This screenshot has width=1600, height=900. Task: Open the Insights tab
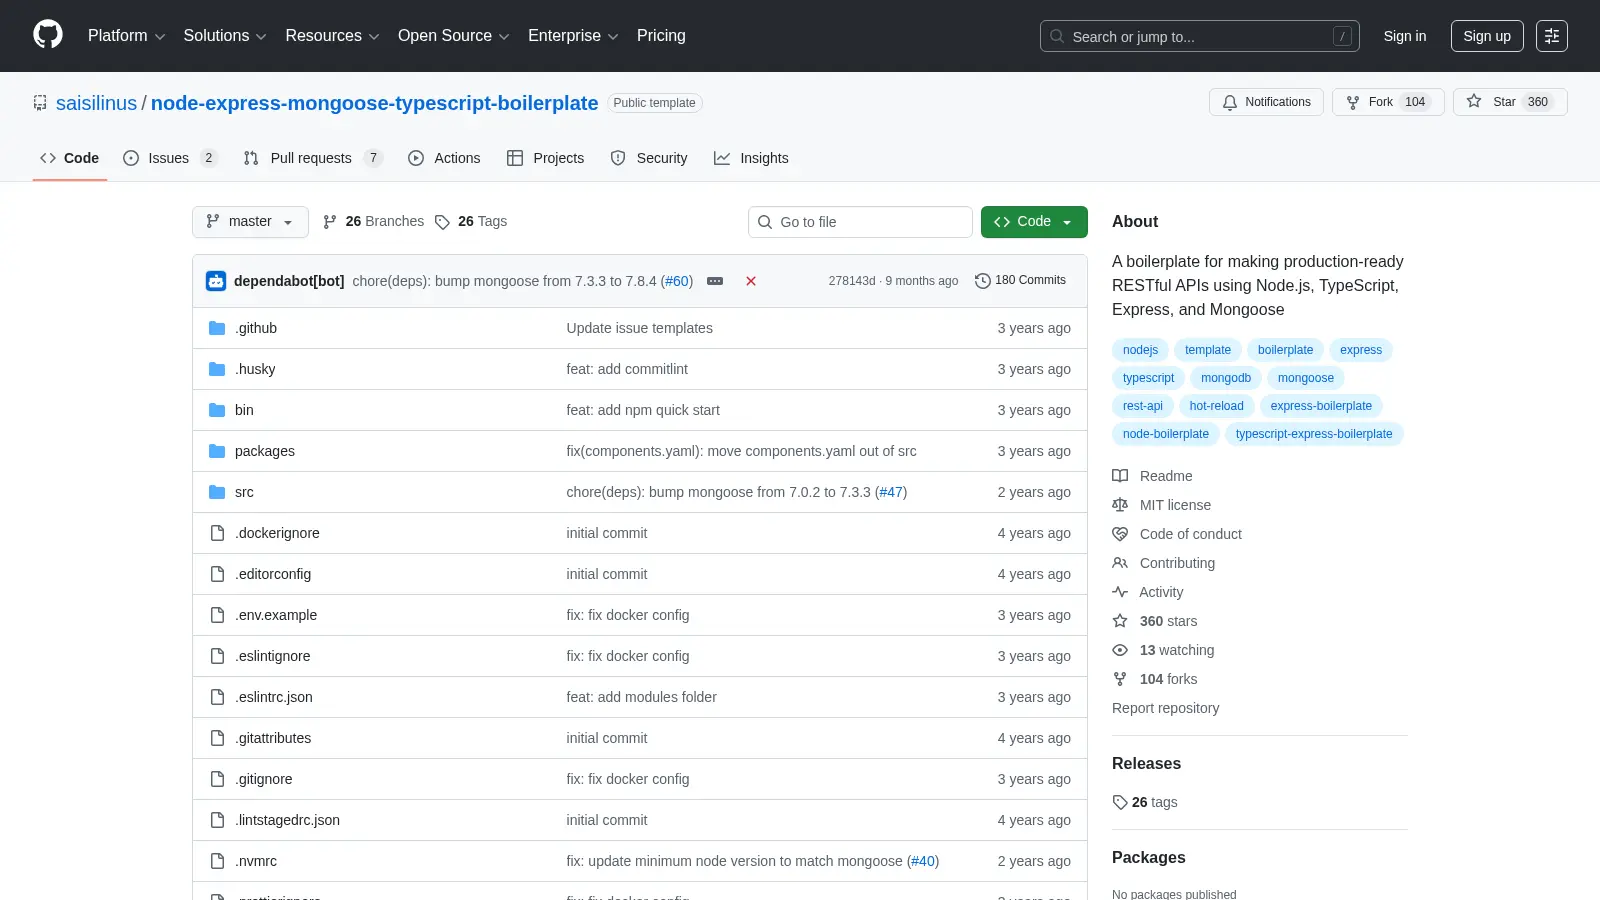[751, 158]
